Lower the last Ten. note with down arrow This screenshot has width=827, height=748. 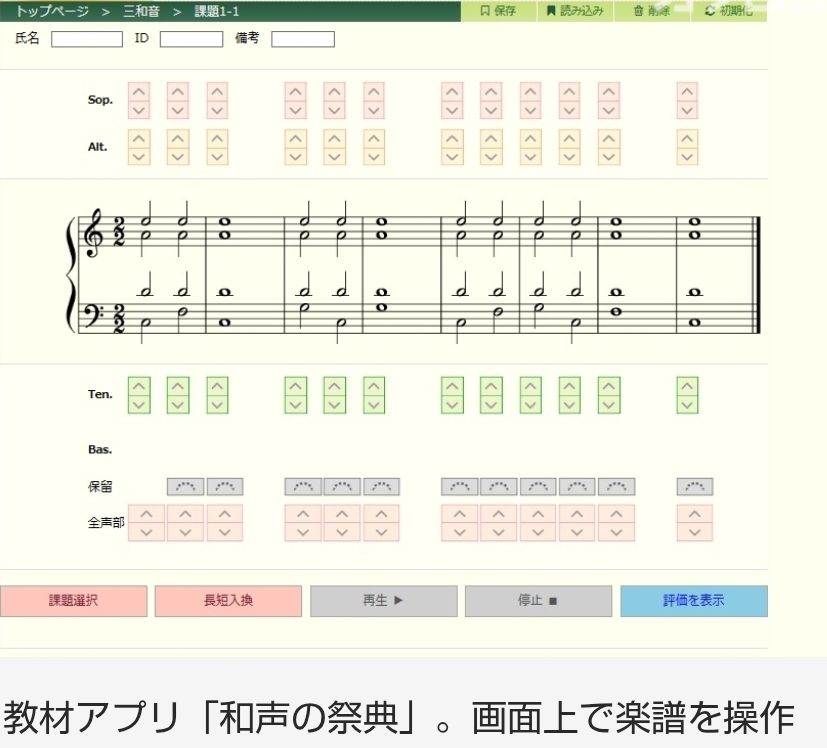pyautogui.click(x=687, y=404)
